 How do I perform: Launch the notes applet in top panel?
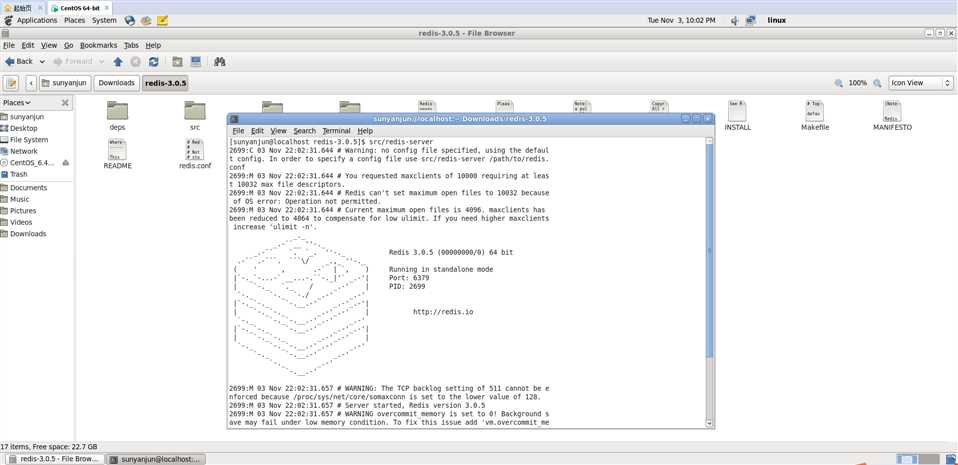pyautogui.click(x=163, y=20)
